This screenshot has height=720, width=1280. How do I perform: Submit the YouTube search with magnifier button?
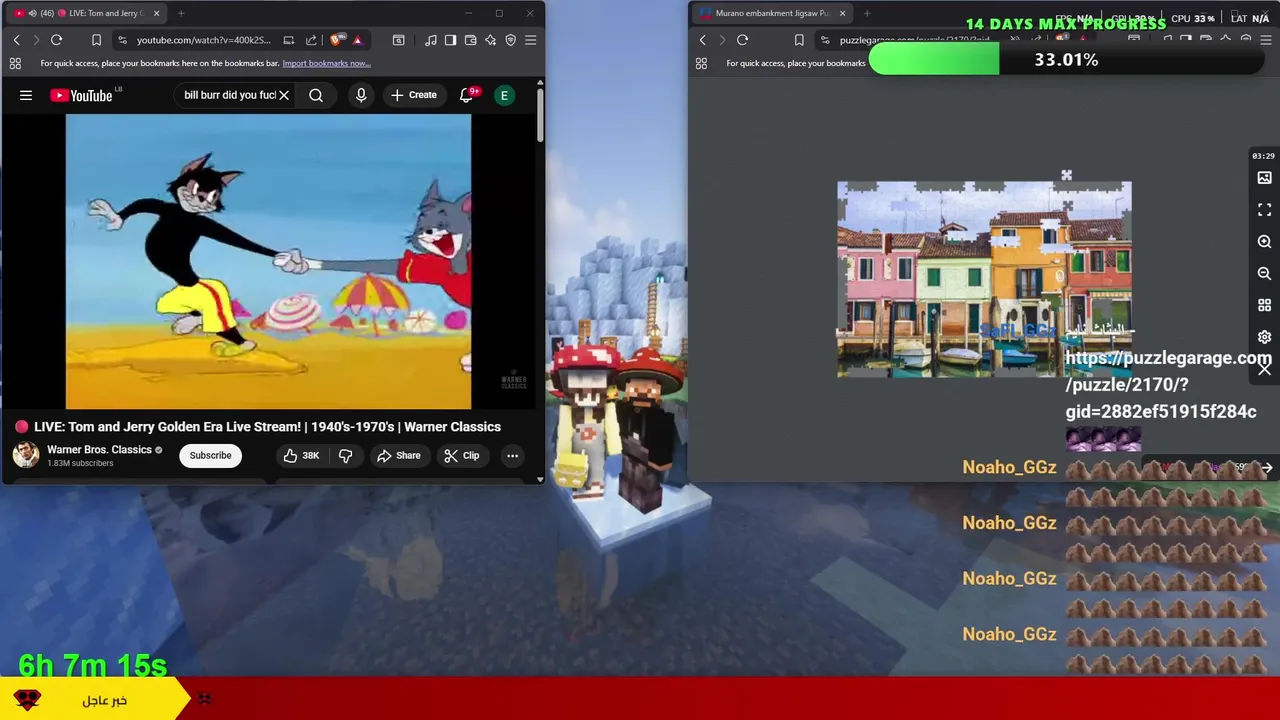click(316, 95)
